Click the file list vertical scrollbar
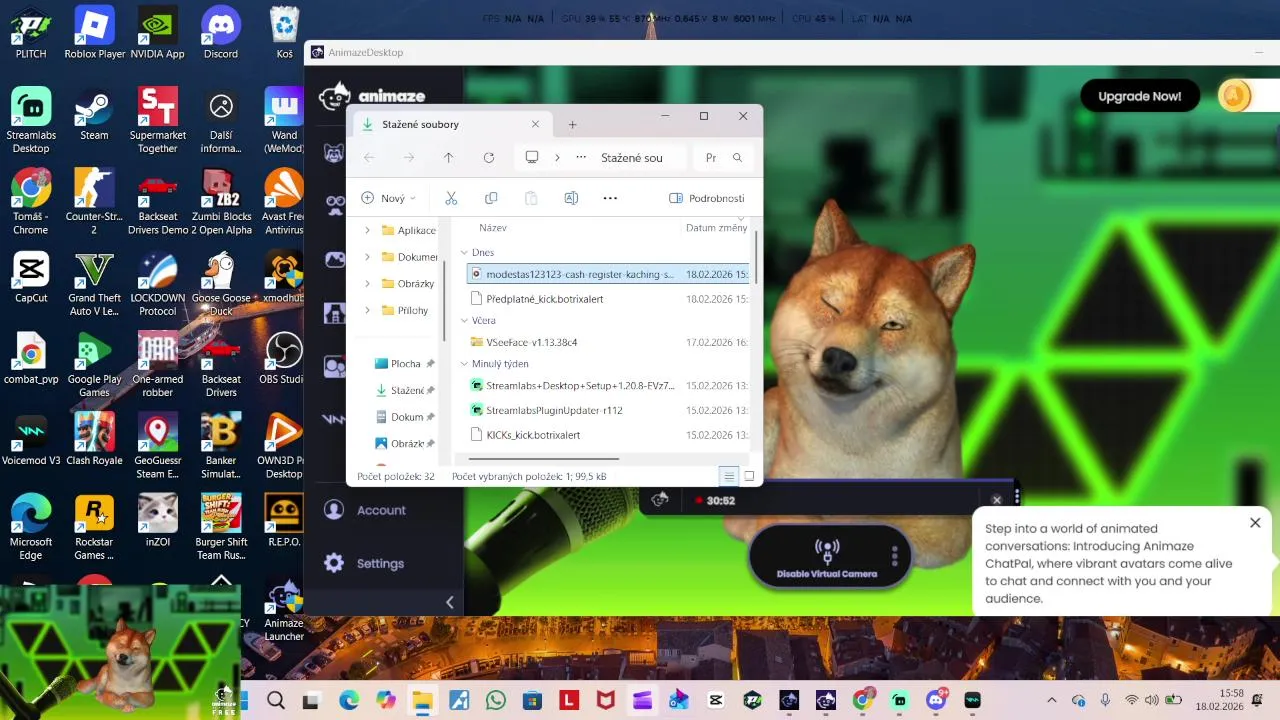The width and height of the screenshot is (1280, 720). point(756,257)
